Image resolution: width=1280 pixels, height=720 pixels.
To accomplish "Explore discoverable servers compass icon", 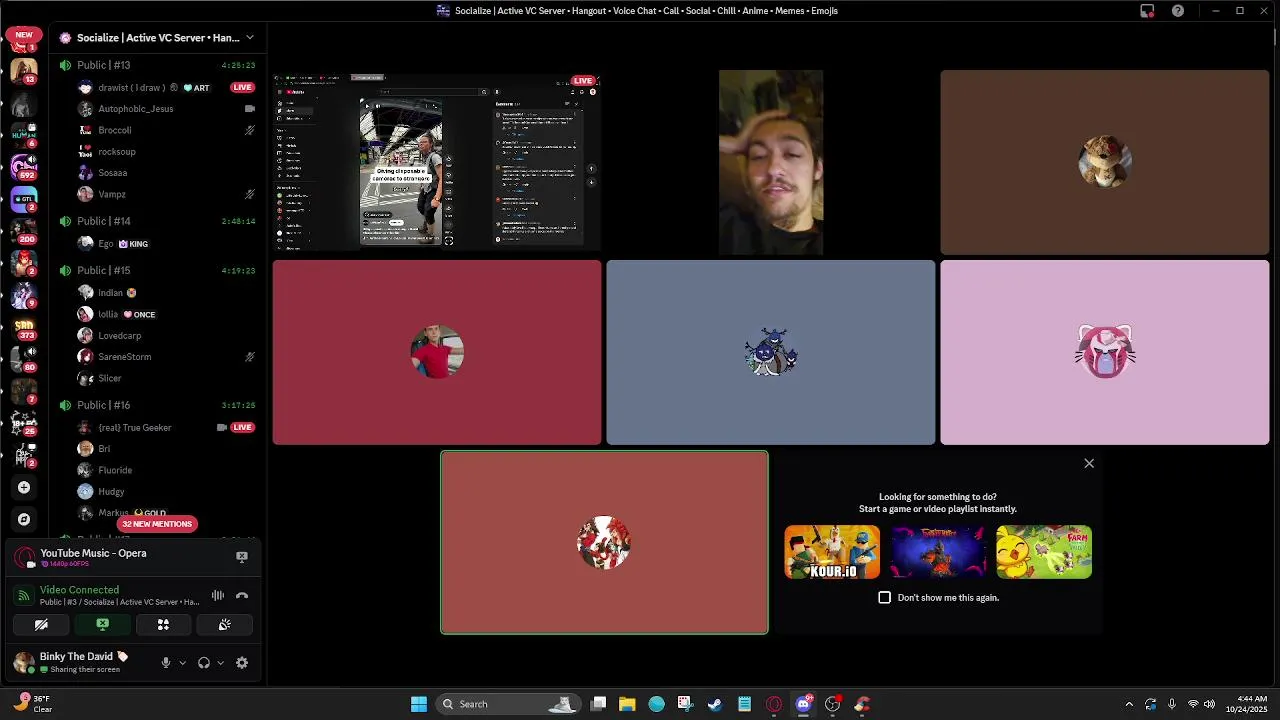I will pos(24,519).
